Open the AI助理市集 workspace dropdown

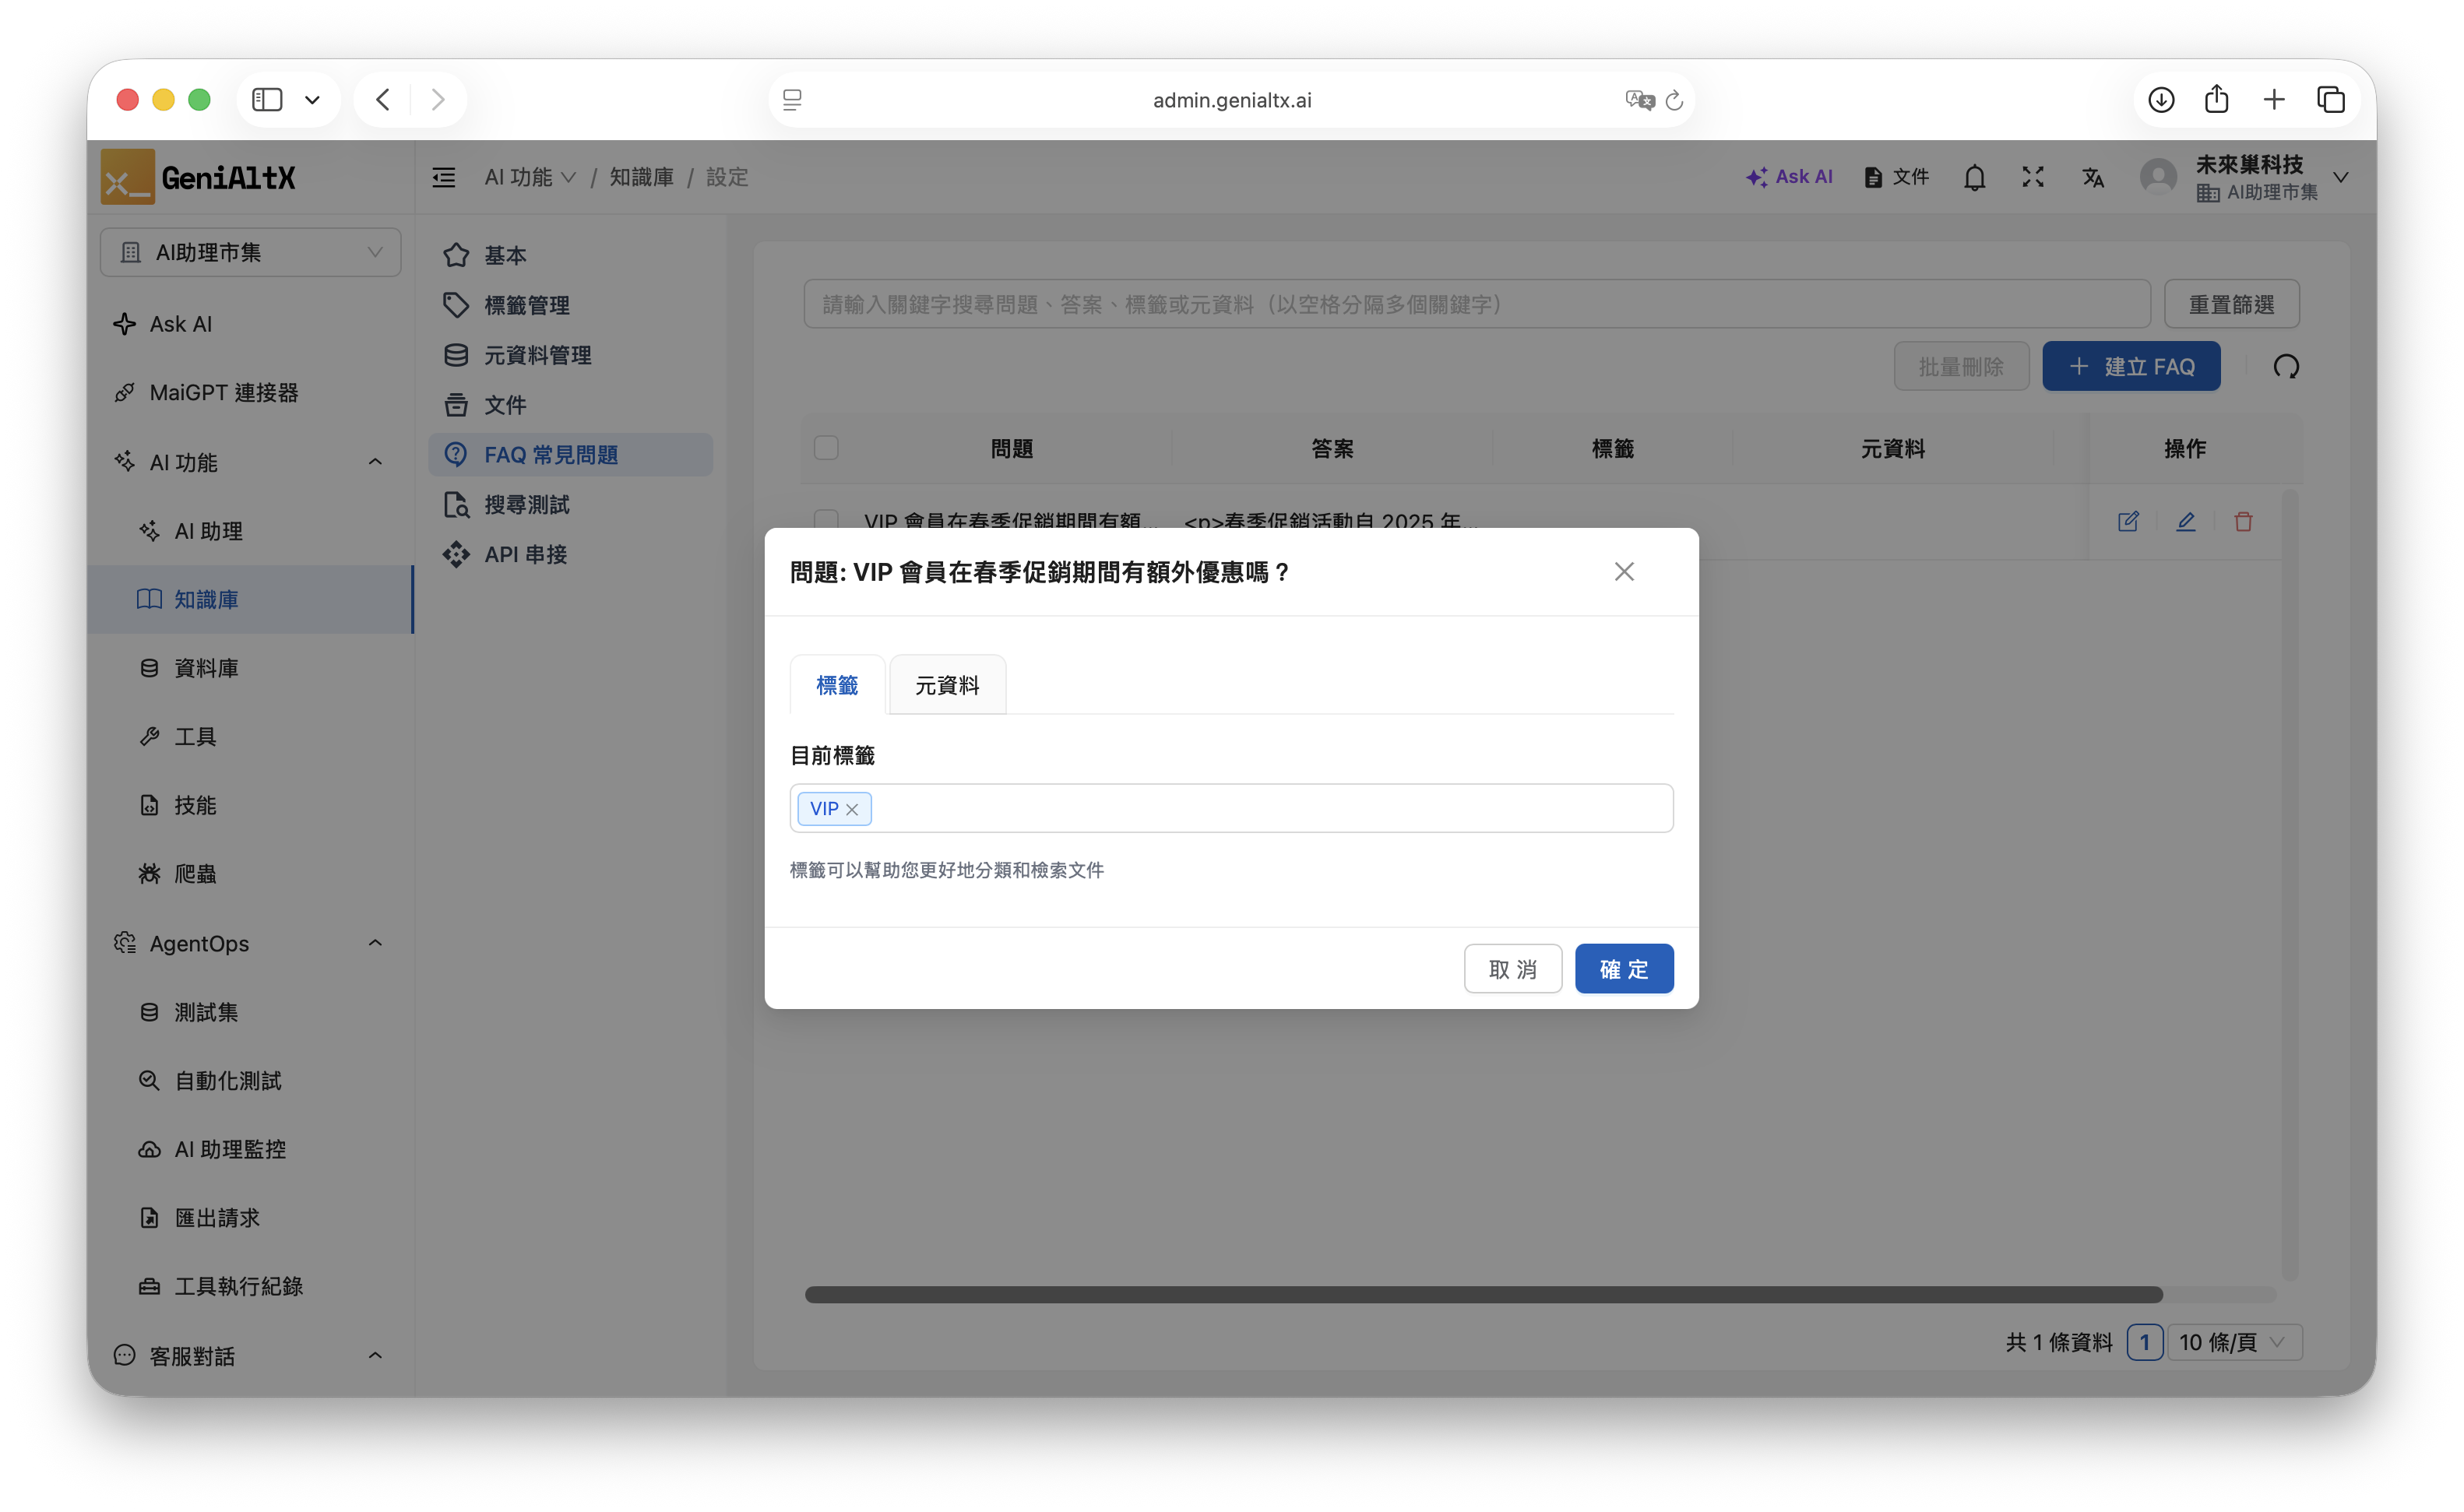250,252
